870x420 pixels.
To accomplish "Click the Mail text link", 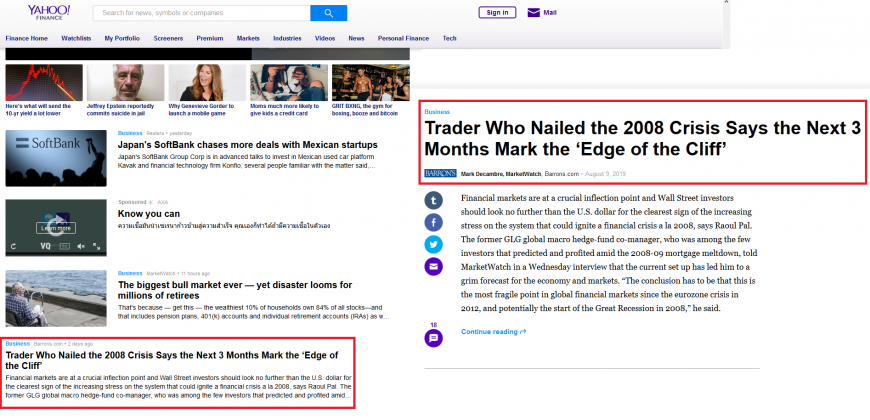I will click(550, 13).
